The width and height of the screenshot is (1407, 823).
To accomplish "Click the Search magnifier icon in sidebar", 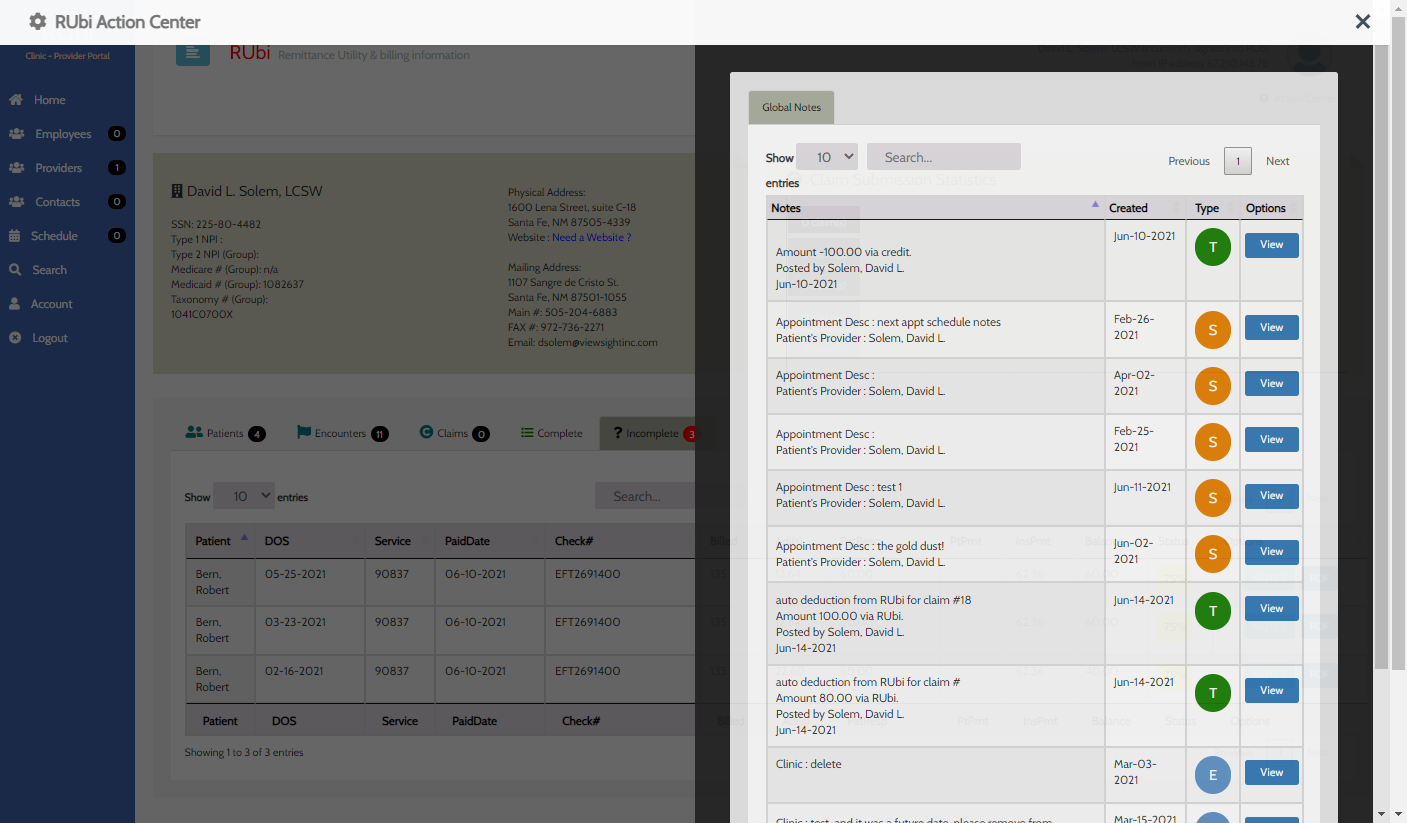I will click(x=15, y=270).
